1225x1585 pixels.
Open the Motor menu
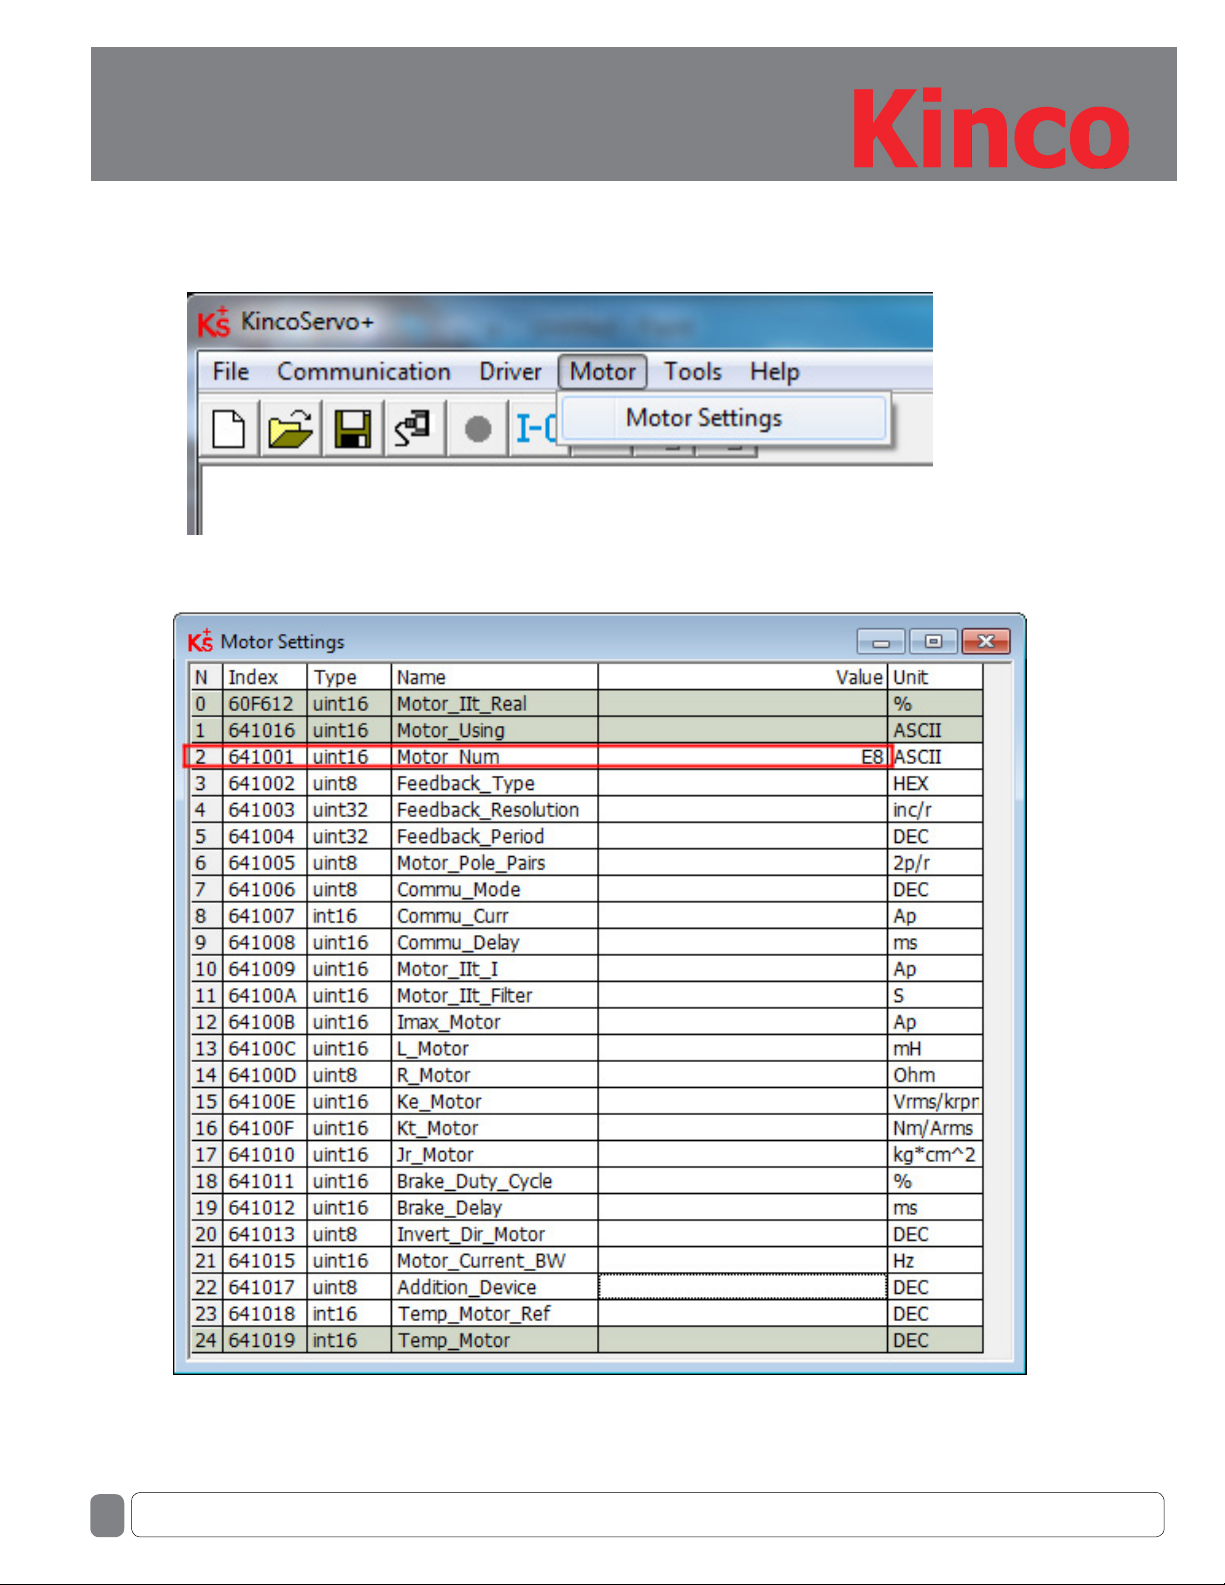(602, 372)
